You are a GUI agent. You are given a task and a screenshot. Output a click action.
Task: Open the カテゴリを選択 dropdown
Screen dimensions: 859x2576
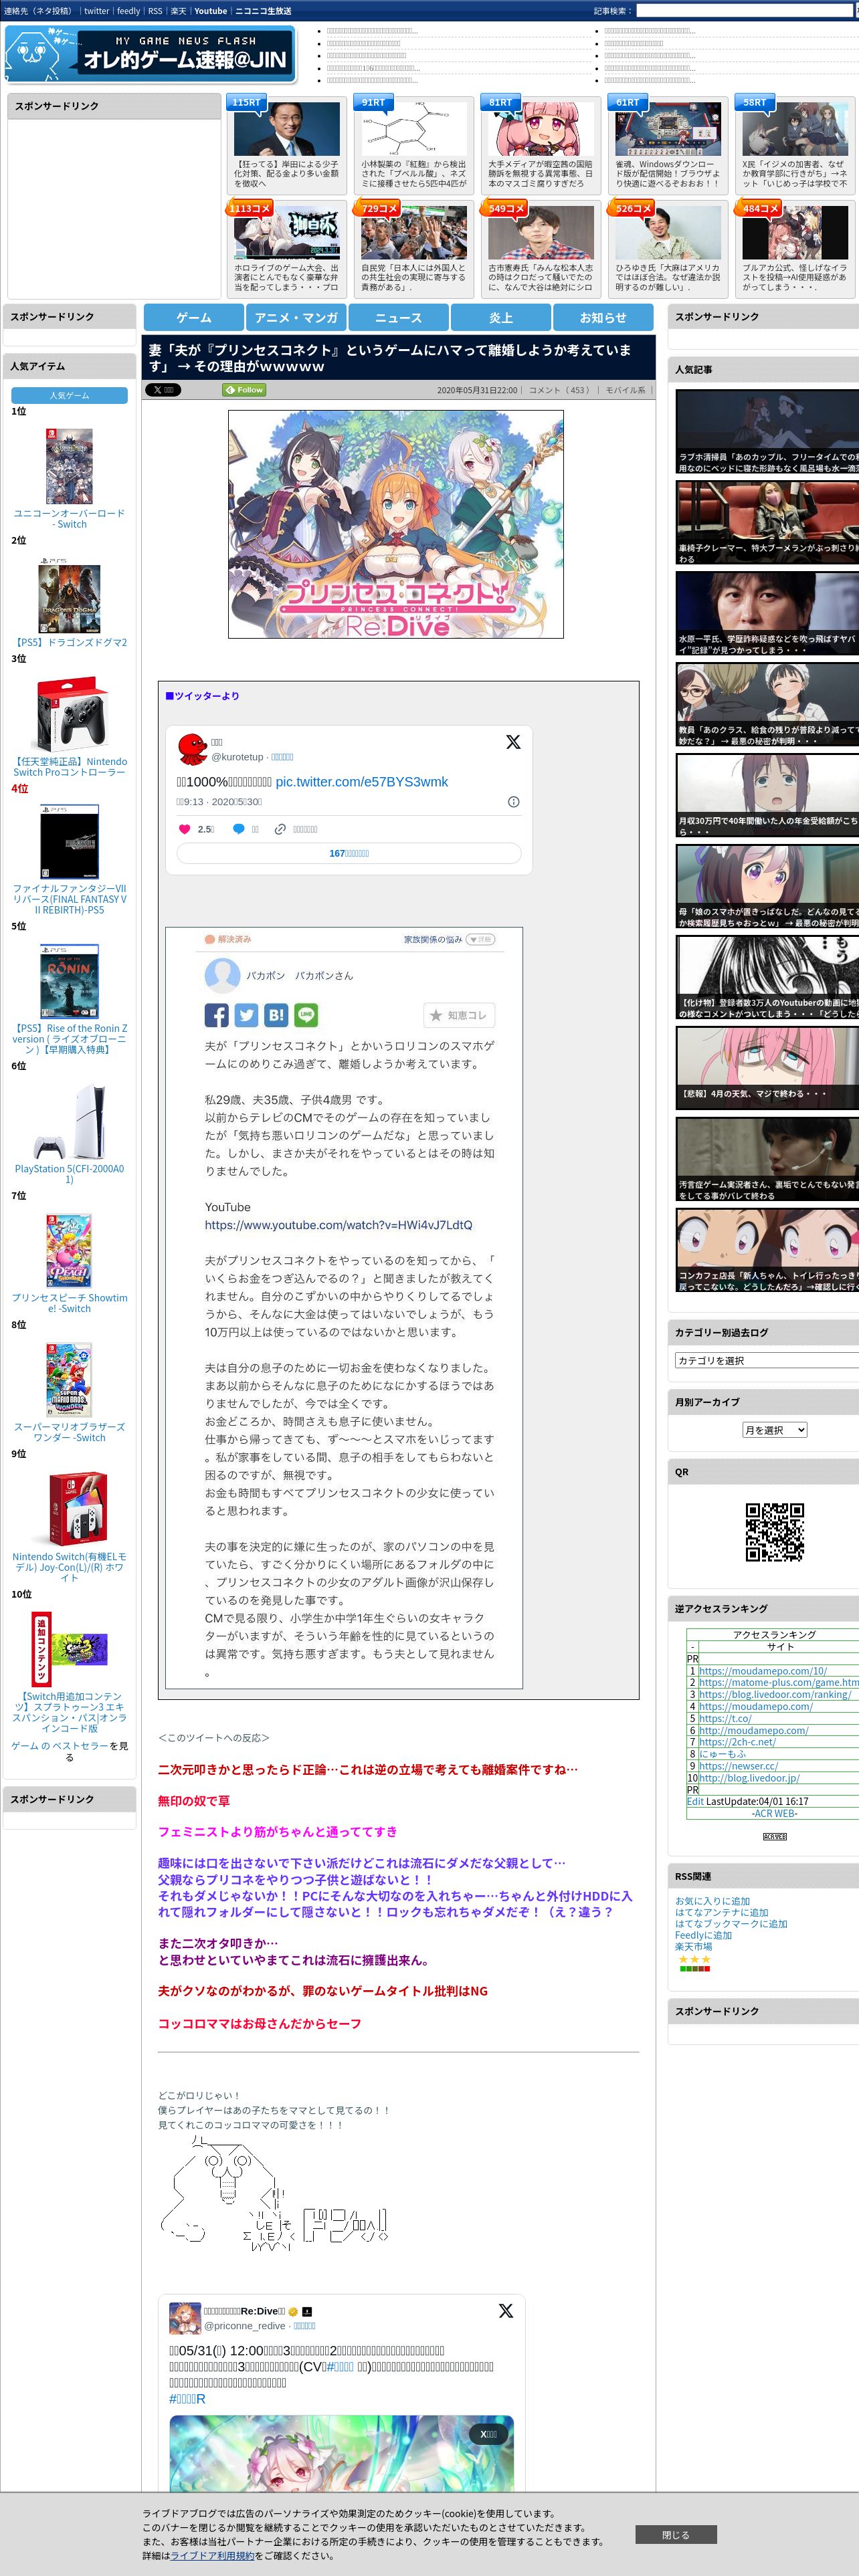767,1360
